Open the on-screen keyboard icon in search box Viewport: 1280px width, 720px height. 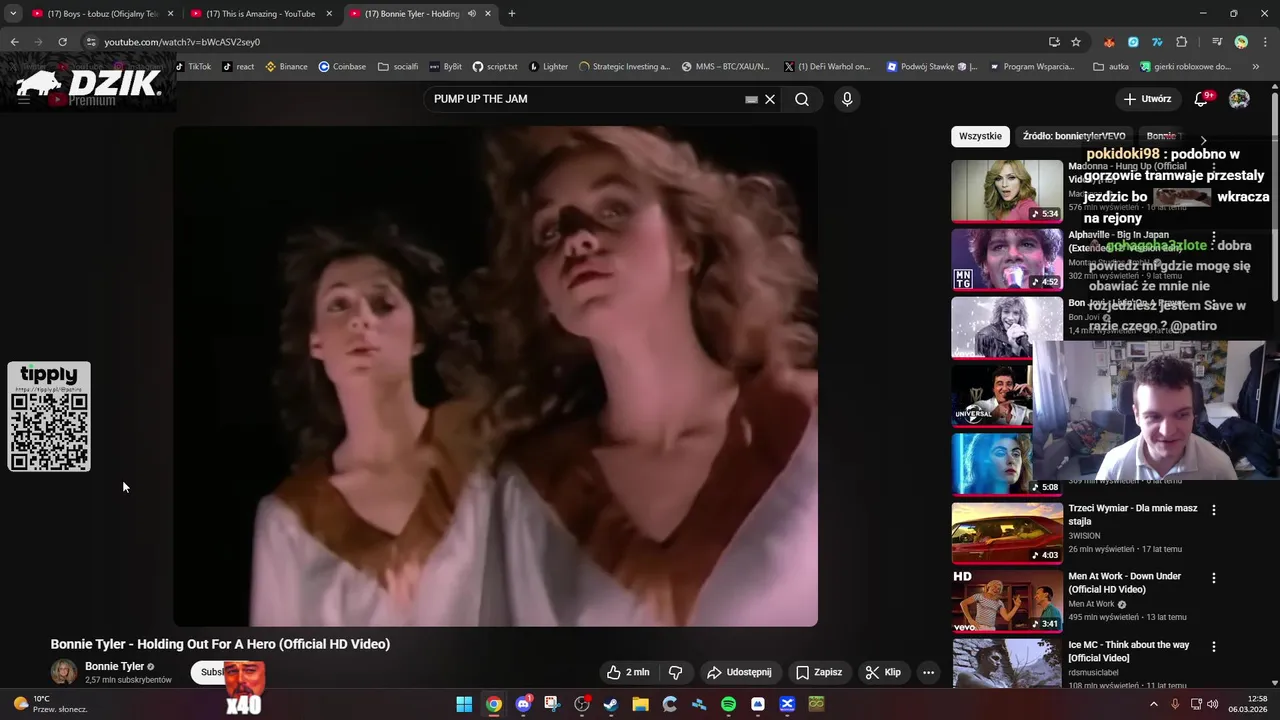click(x=751, y=99)
